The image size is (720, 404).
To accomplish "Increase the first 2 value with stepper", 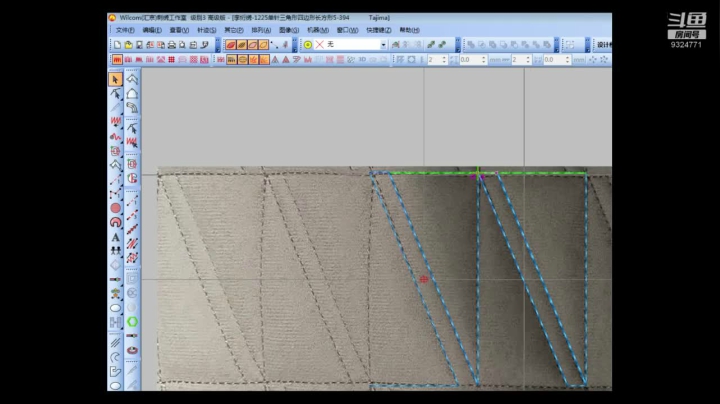I will point(444,58).
